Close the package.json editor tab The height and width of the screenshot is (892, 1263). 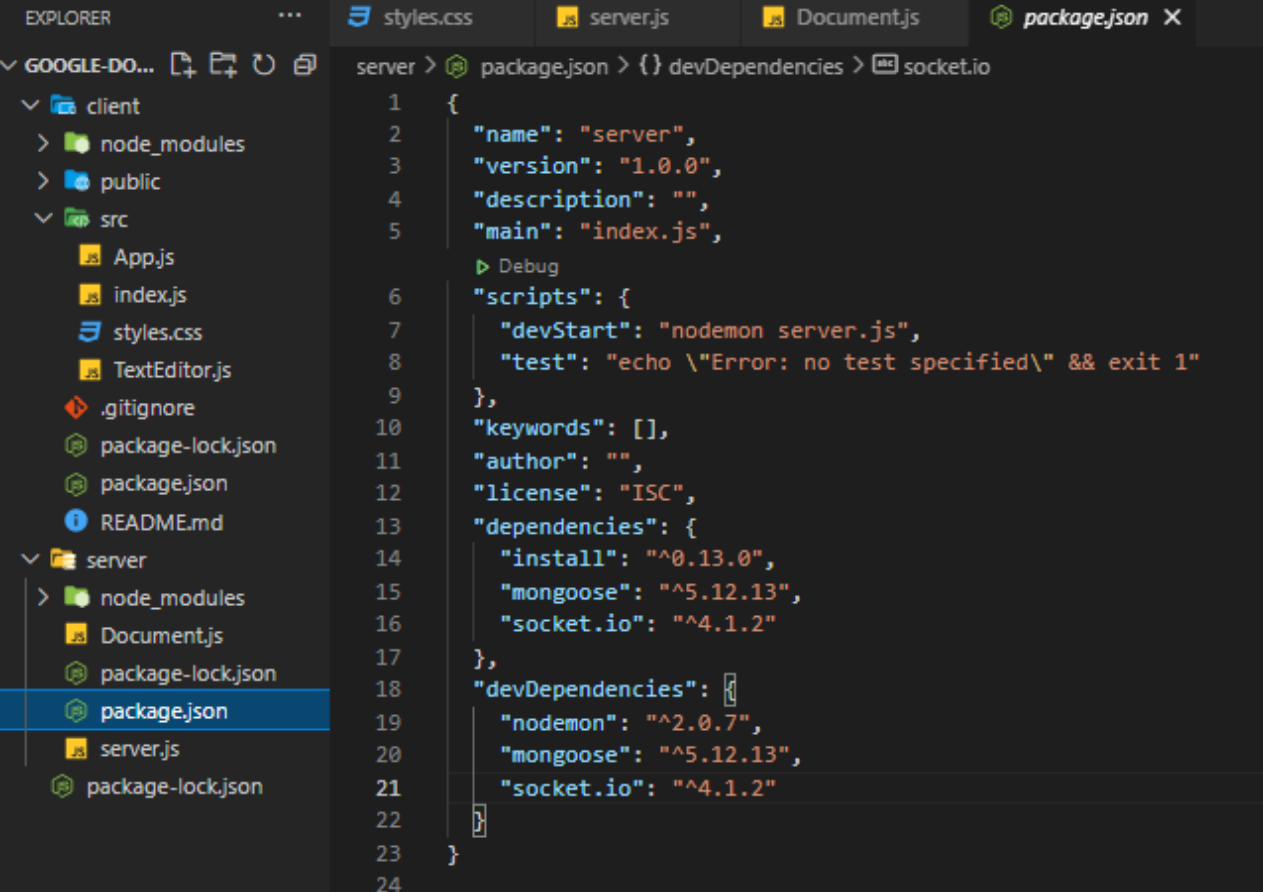(x=1174, y=18)
